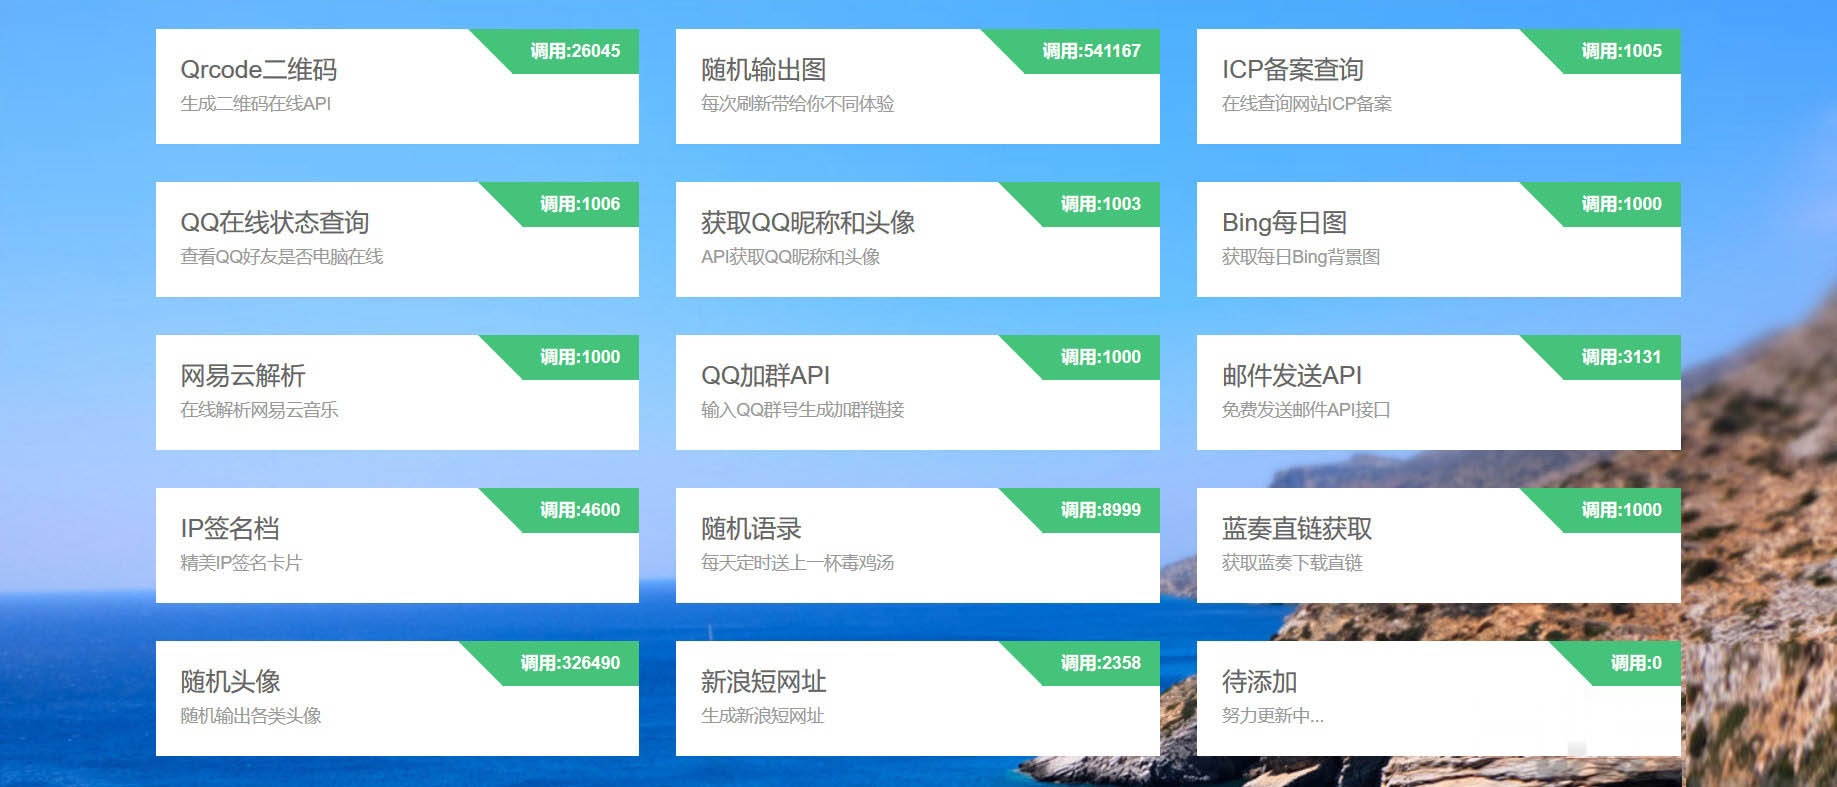
Task: Select the 随机语录 card
Action: click(917, 545)
